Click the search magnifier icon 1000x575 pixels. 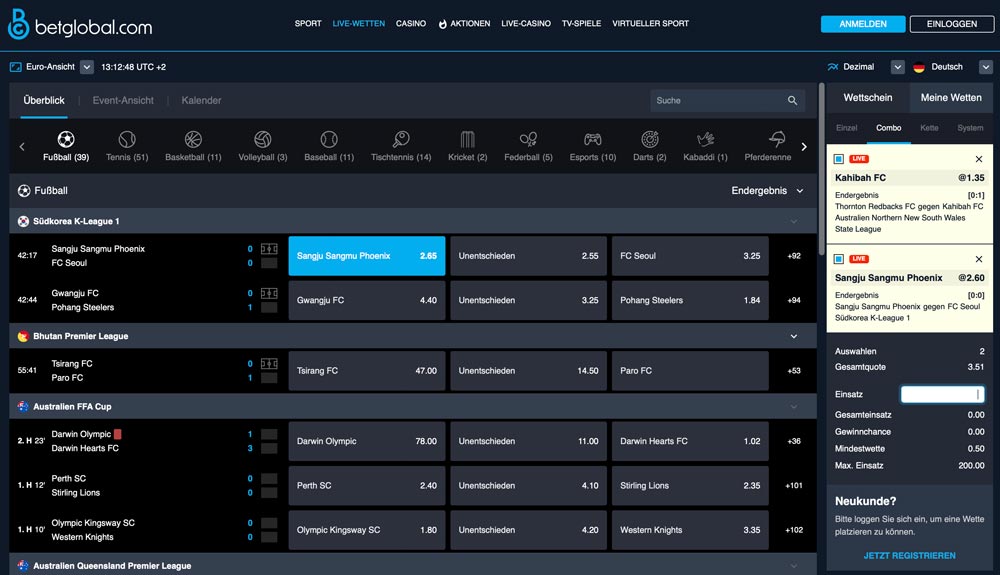(792, 101)
